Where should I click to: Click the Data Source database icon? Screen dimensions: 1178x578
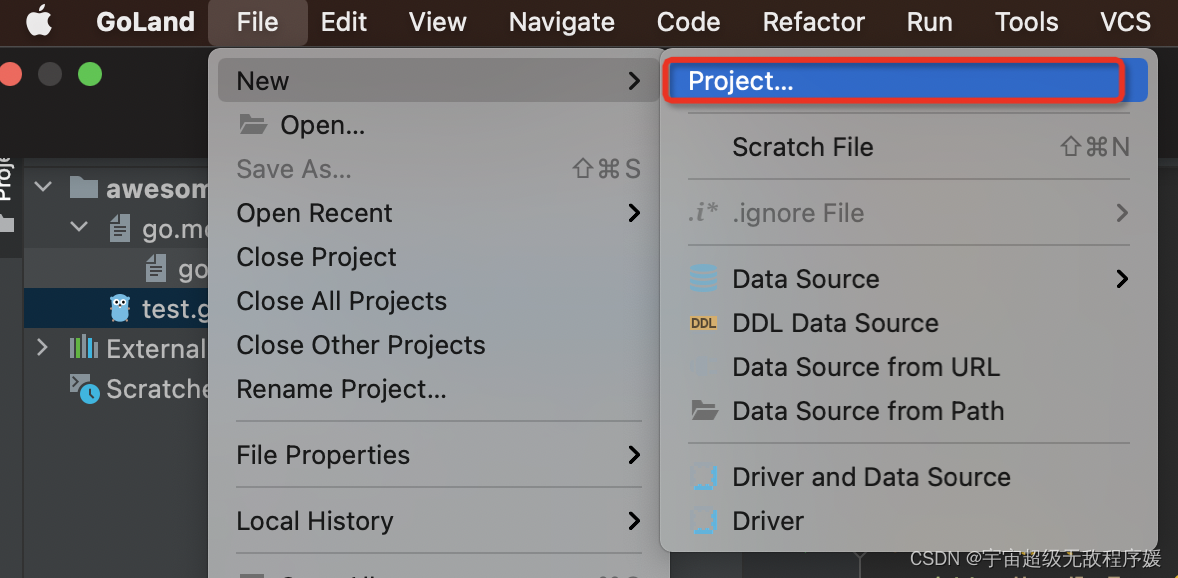coord(704,279)
